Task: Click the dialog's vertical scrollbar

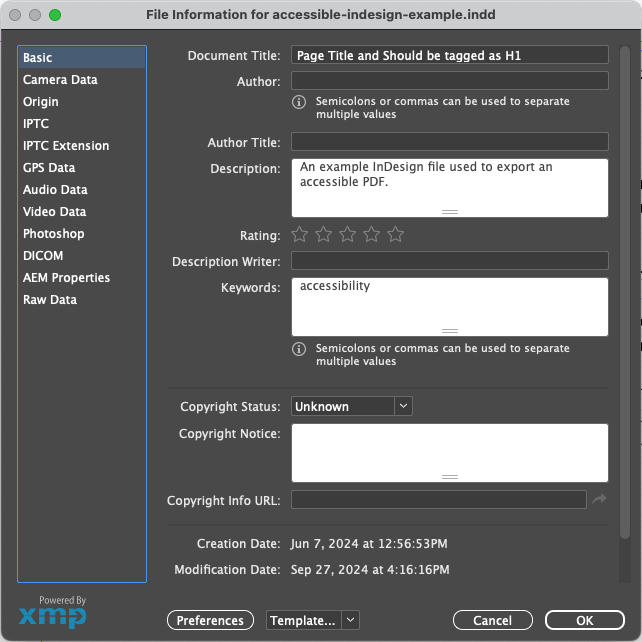Action: coord(625,300)
